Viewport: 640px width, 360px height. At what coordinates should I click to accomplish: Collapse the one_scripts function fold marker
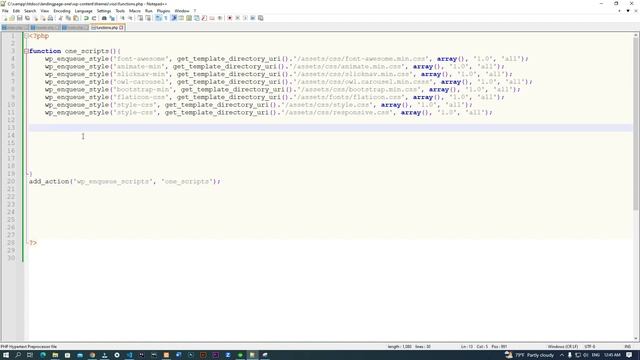(26, 51)
